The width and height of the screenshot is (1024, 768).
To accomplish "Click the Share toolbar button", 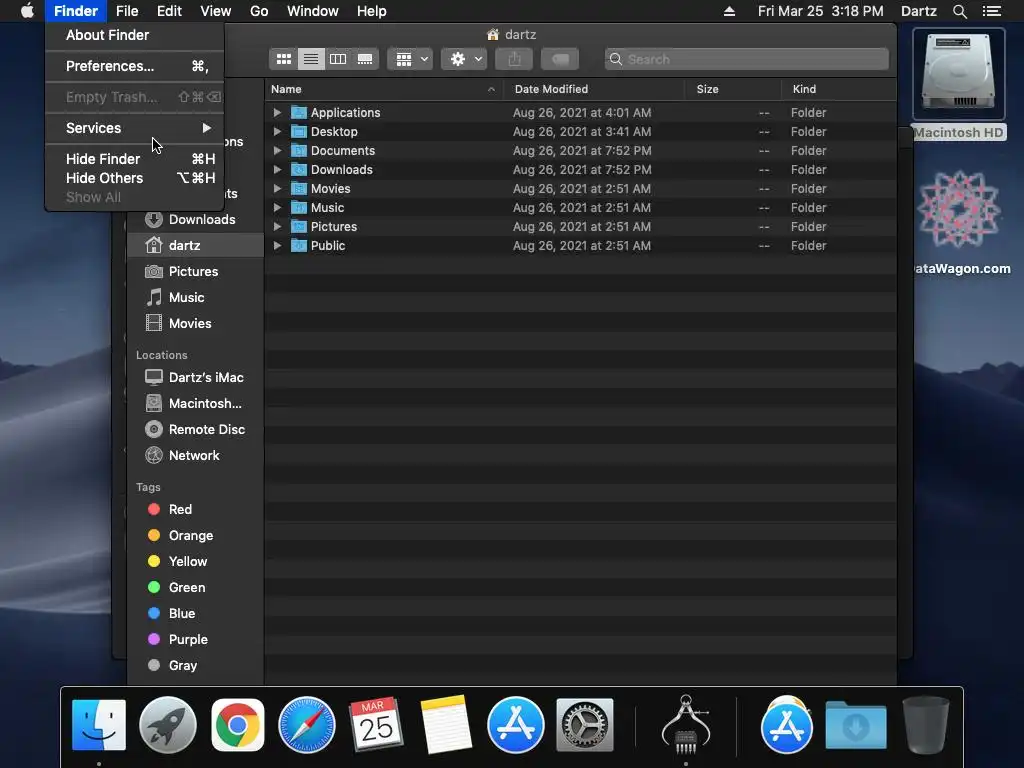I will [515, 59].
